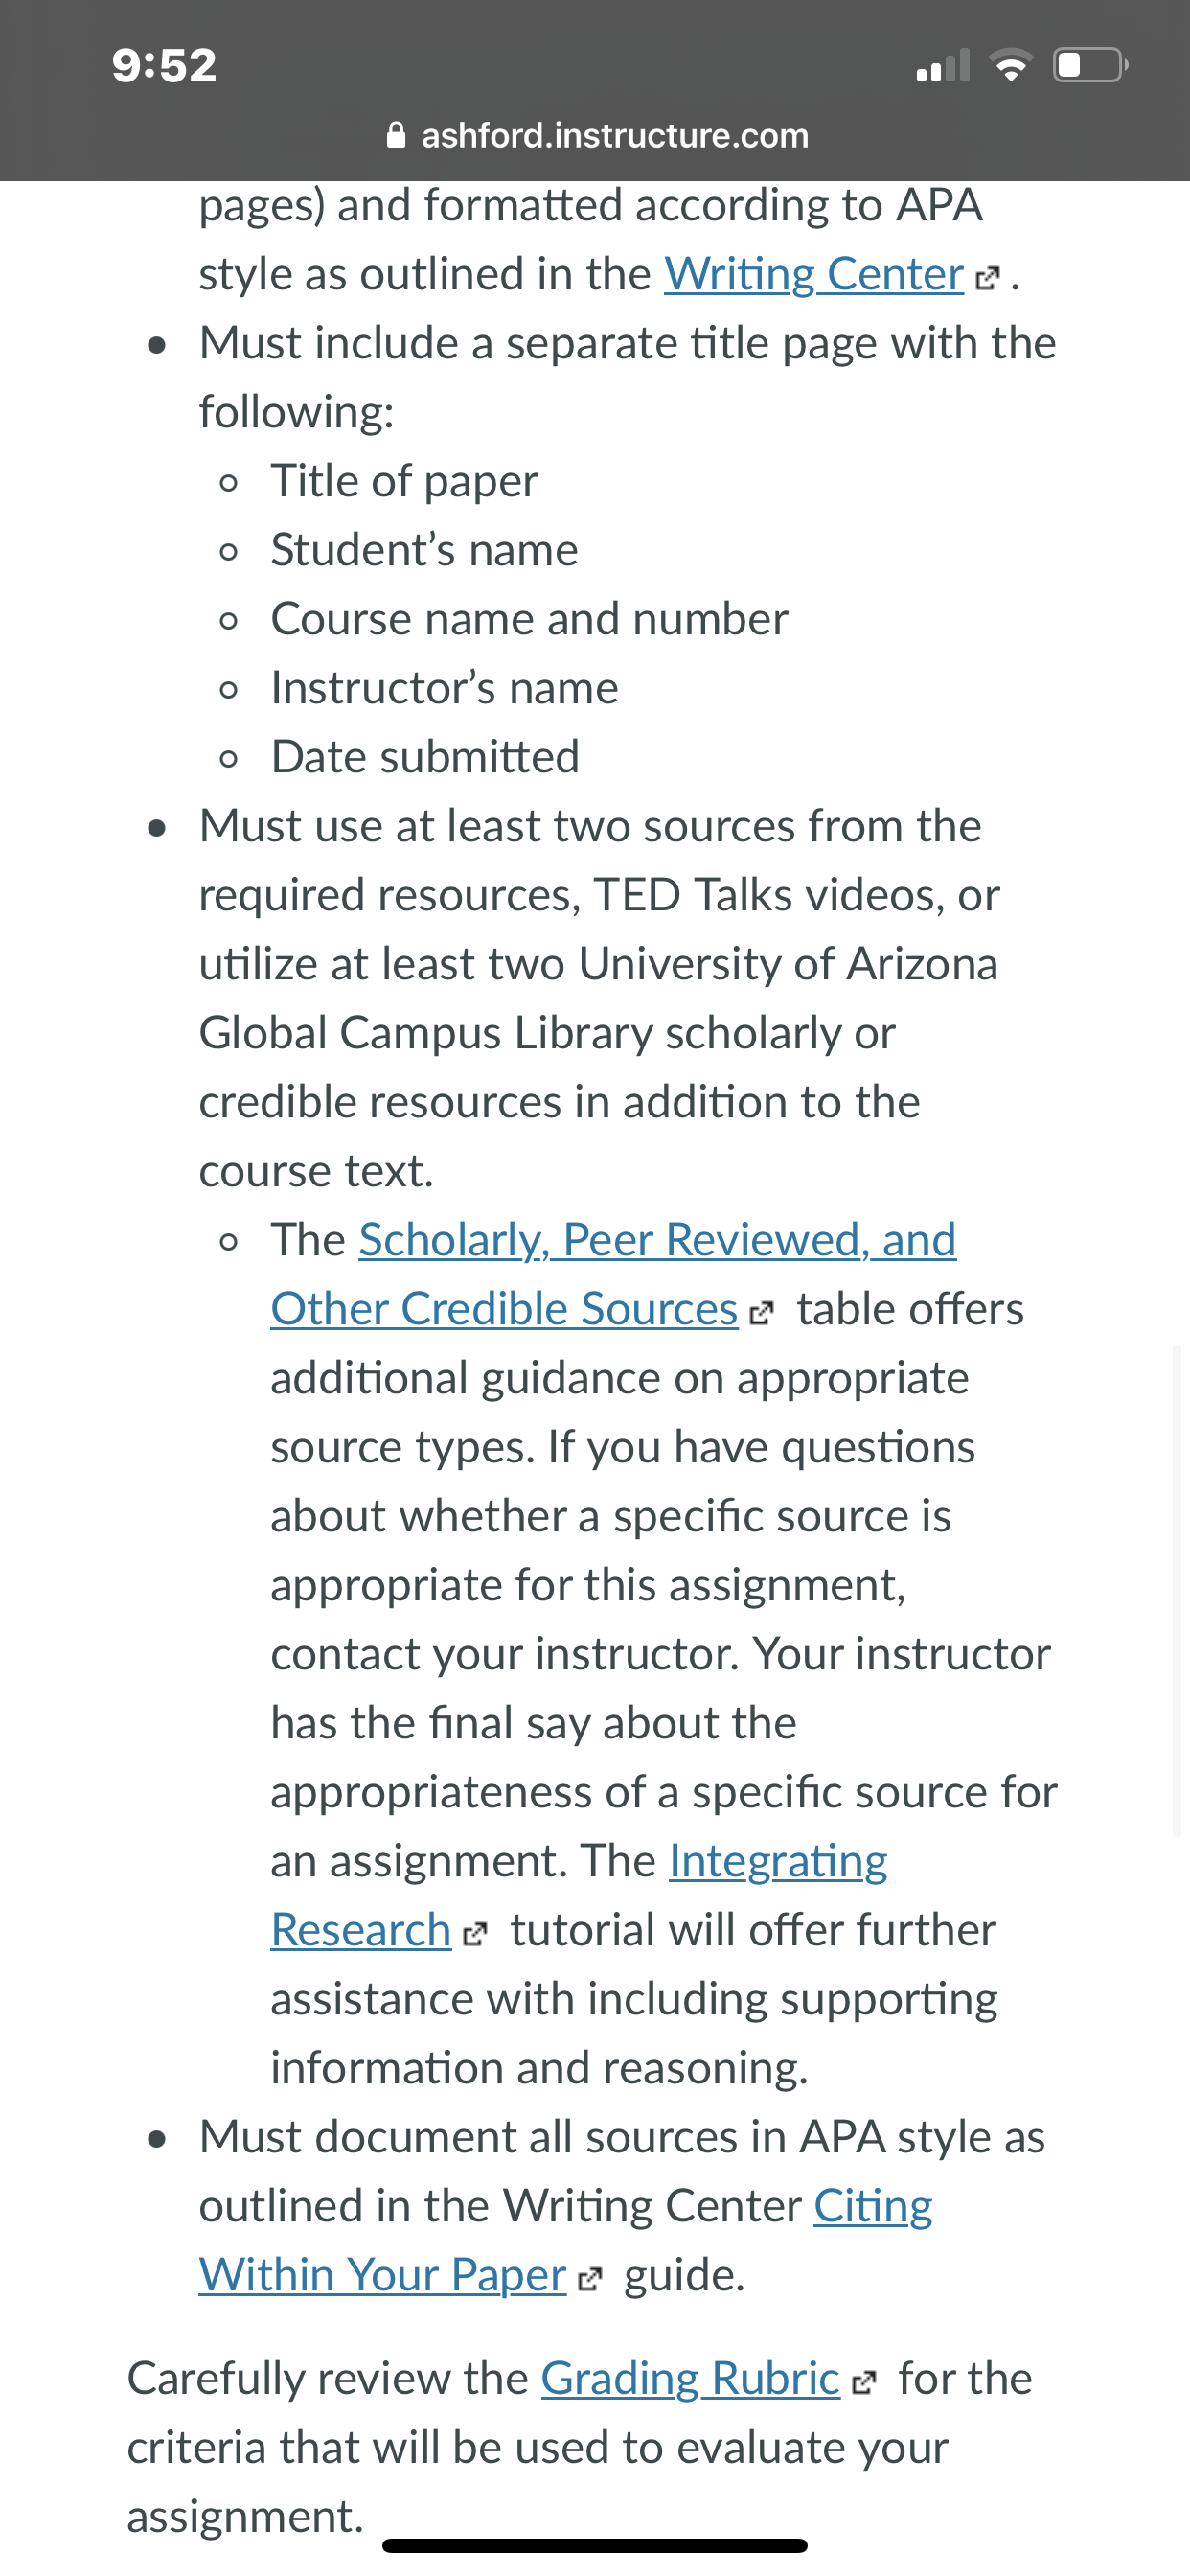Tap the external-link icon after Other Credible Sources
The width and height of the screenshot is (1190, 2576).
[x=761, y=1313]
